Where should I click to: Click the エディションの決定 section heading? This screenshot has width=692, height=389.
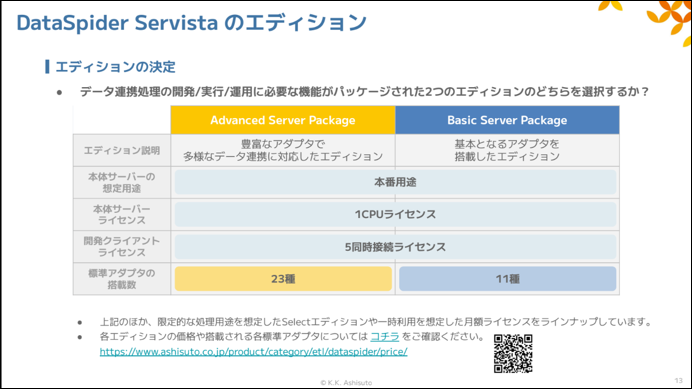tap(115, 67)
